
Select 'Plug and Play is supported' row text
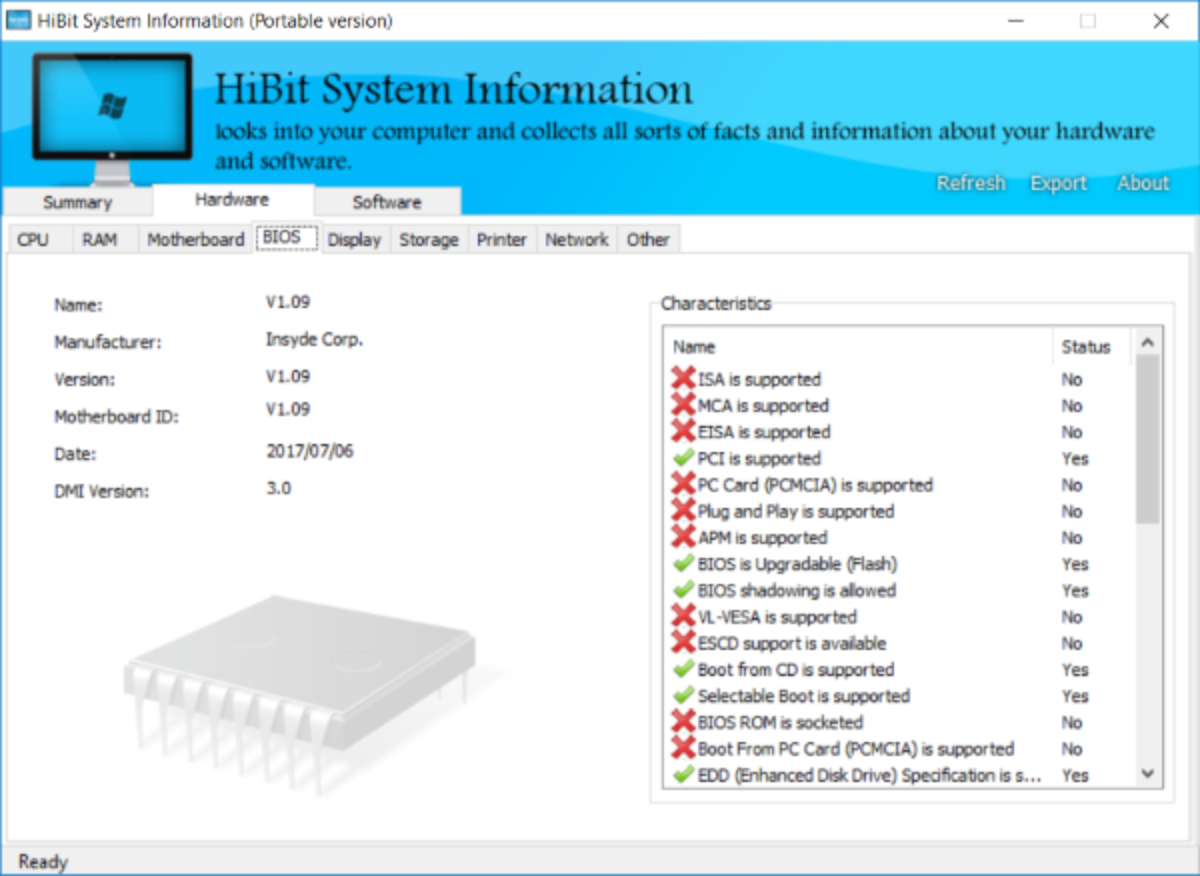[x=796, y=511]
